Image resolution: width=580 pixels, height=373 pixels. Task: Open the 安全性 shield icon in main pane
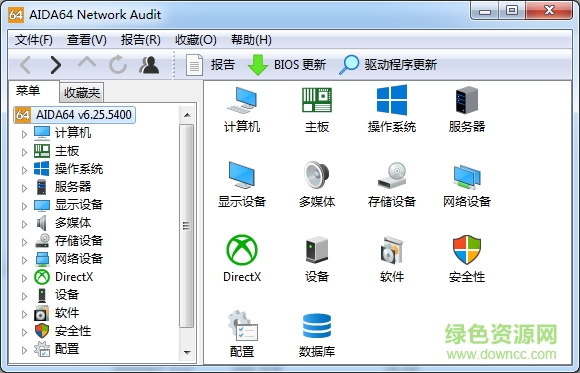pos(467,250)
